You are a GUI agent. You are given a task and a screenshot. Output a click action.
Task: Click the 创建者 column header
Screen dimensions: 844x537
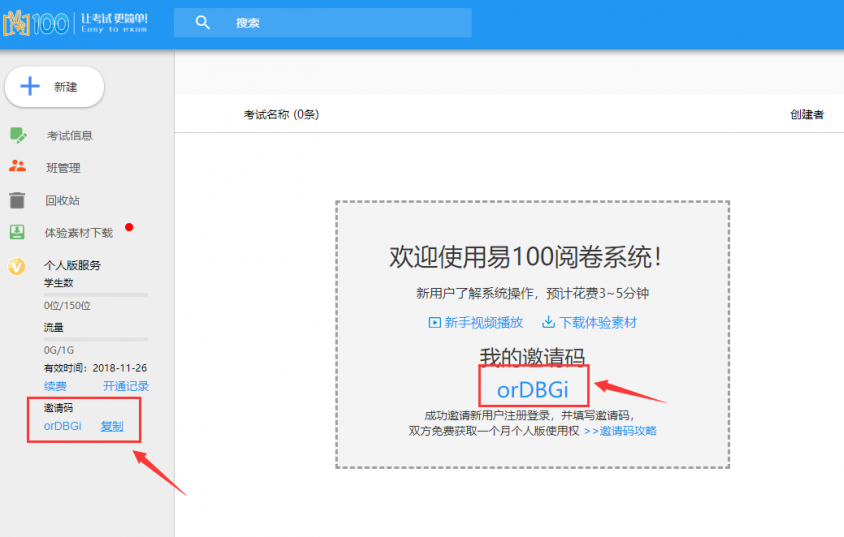point(806,114)
